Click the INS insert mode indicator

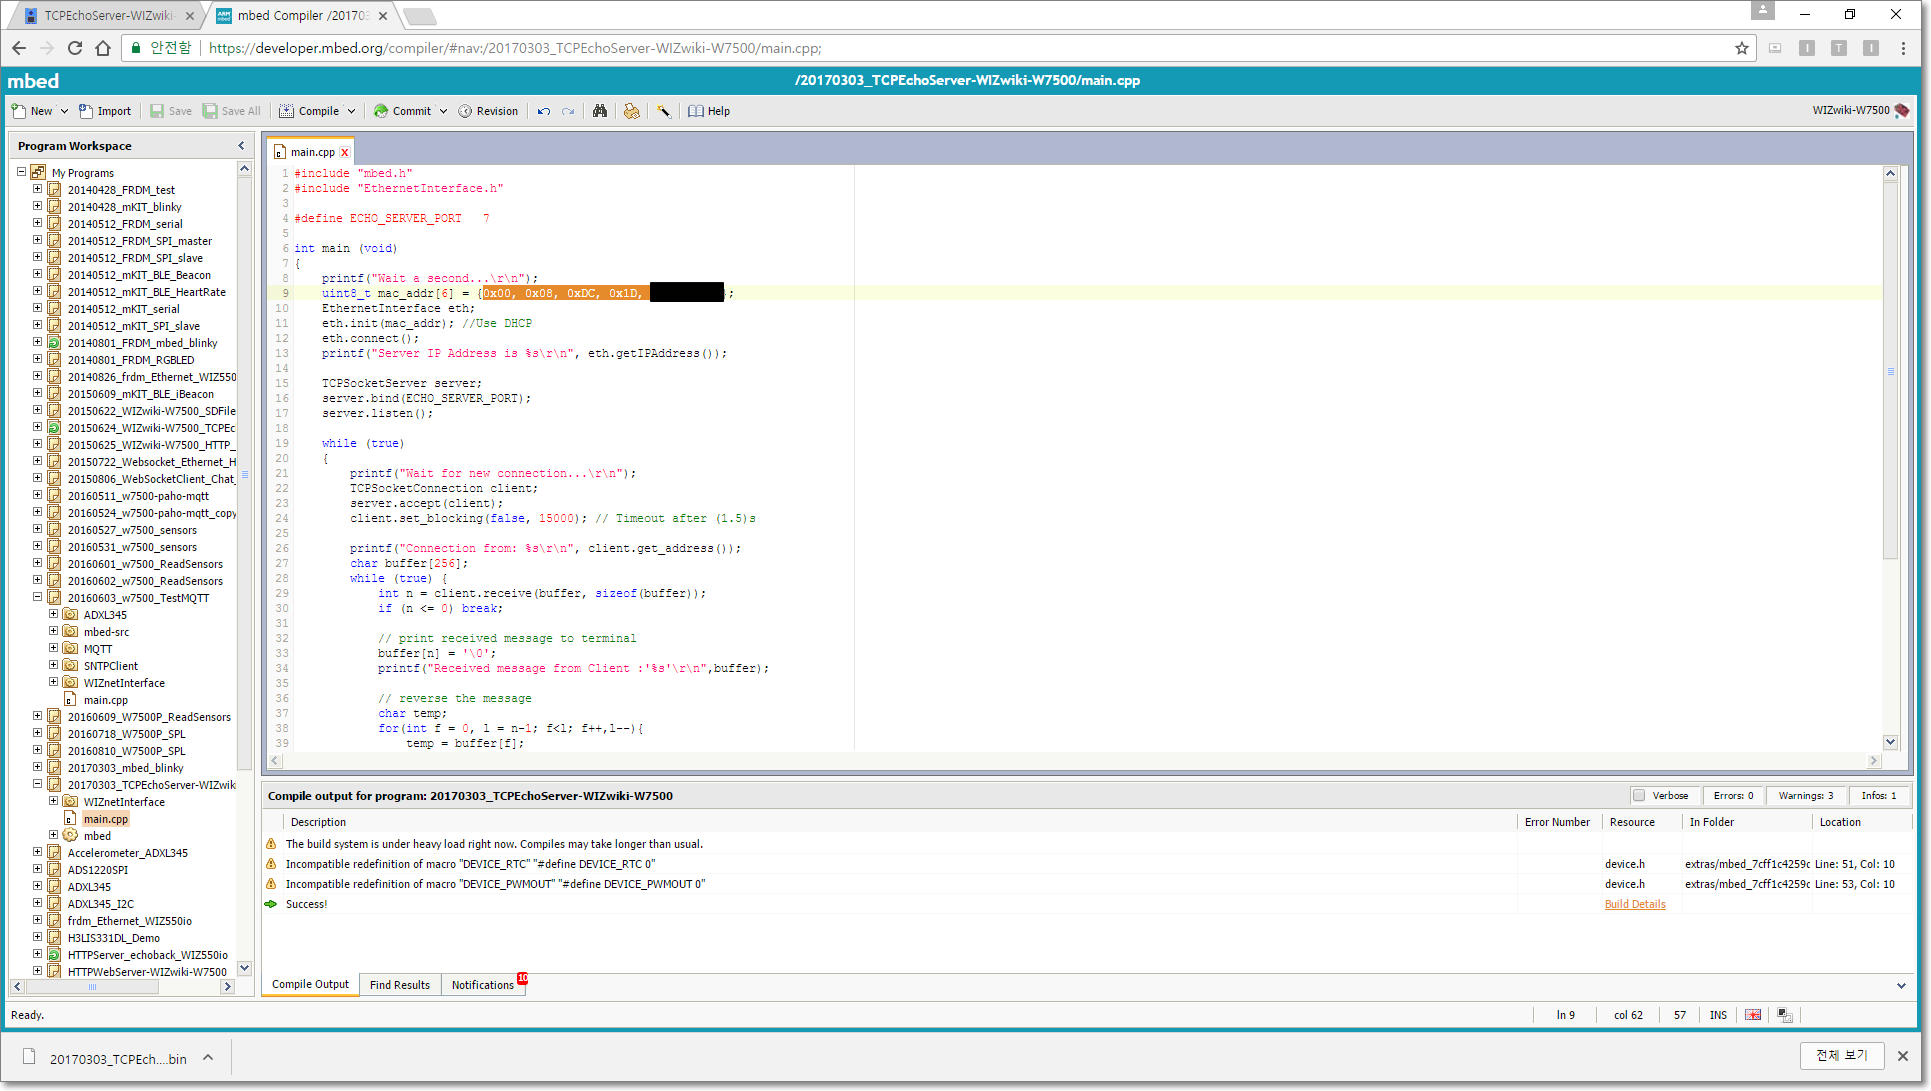point(1718,1015)
